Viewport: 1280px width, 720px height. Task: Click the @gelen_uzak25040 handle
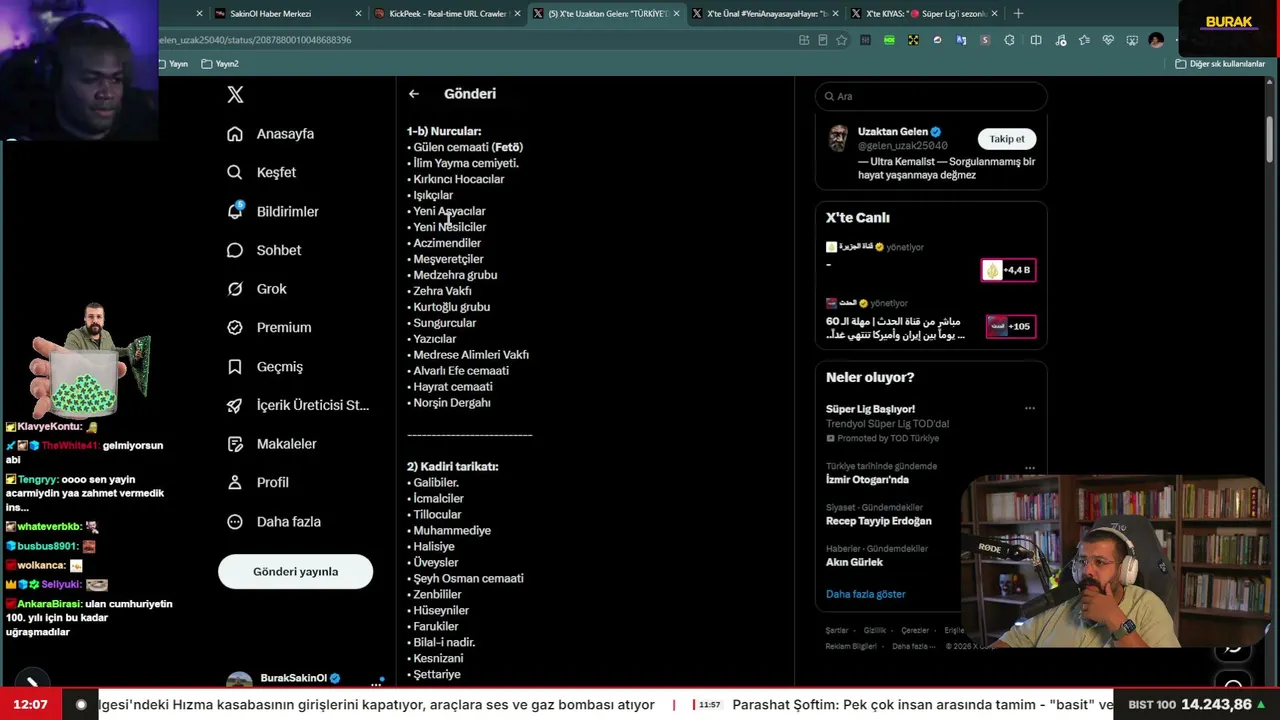[x=902, y=146]
